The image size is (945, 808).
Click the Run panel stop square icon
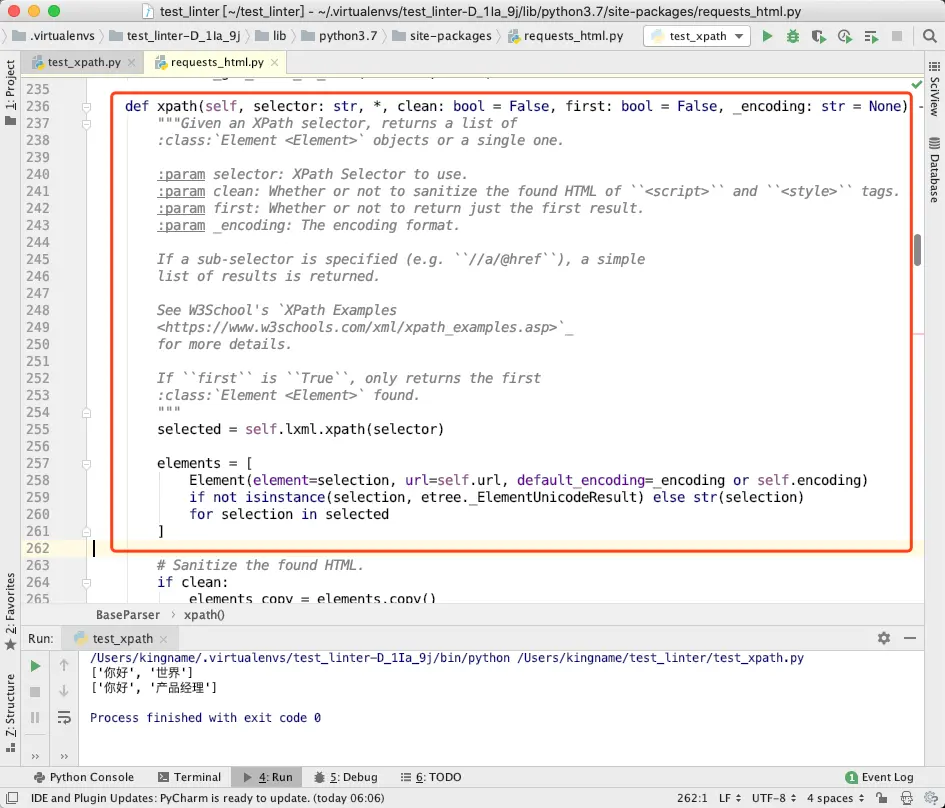[x=35, y=692]
